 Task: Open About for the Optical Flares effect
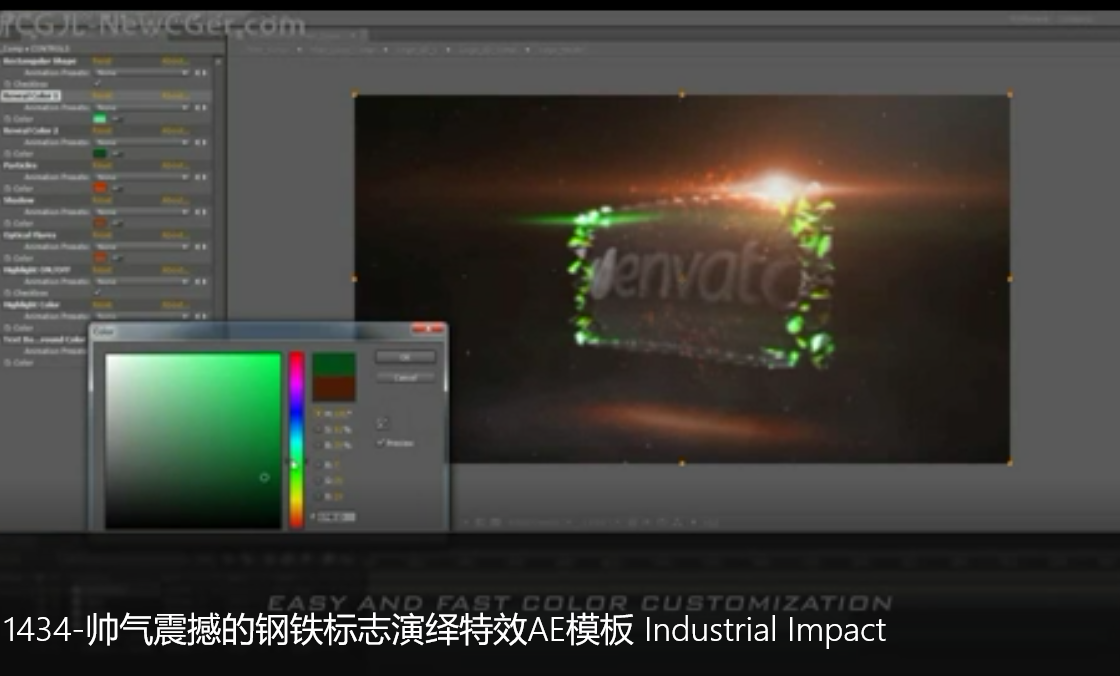coord(175,235)
